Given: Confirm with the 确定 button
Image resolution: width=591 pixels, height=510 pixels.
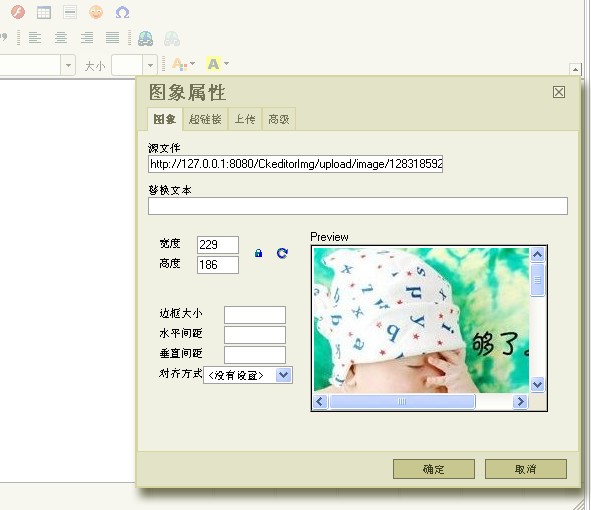Looking at the screenshot, I should (434, 469).
